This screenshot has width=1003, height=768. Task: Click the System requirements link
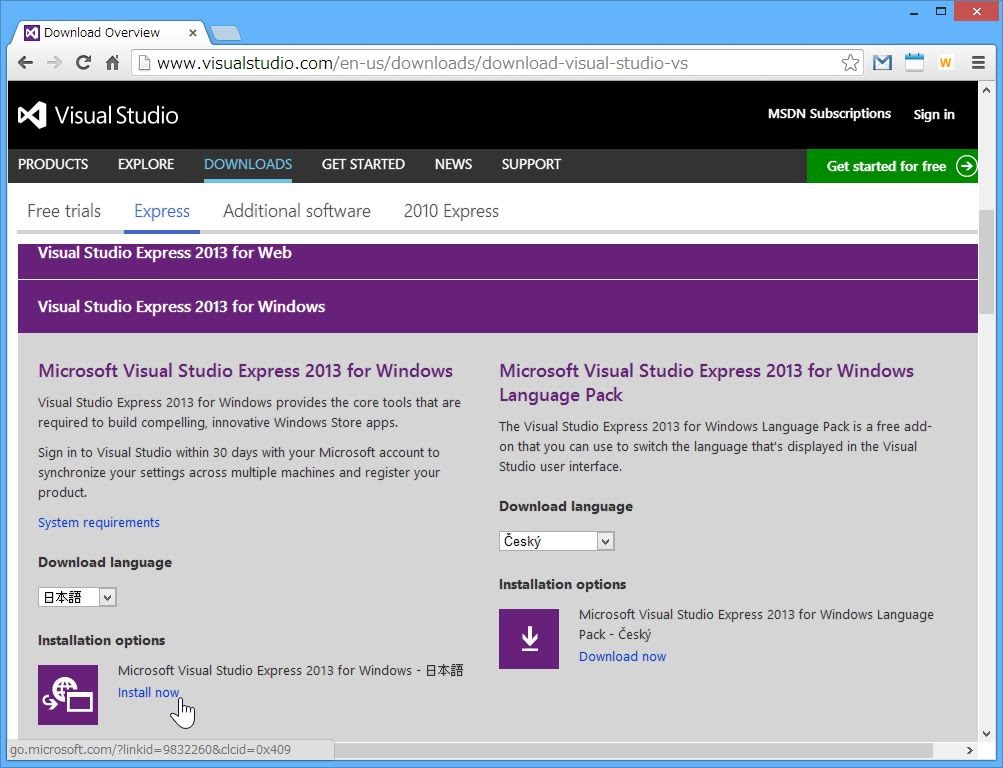click(x=99, y=522)
